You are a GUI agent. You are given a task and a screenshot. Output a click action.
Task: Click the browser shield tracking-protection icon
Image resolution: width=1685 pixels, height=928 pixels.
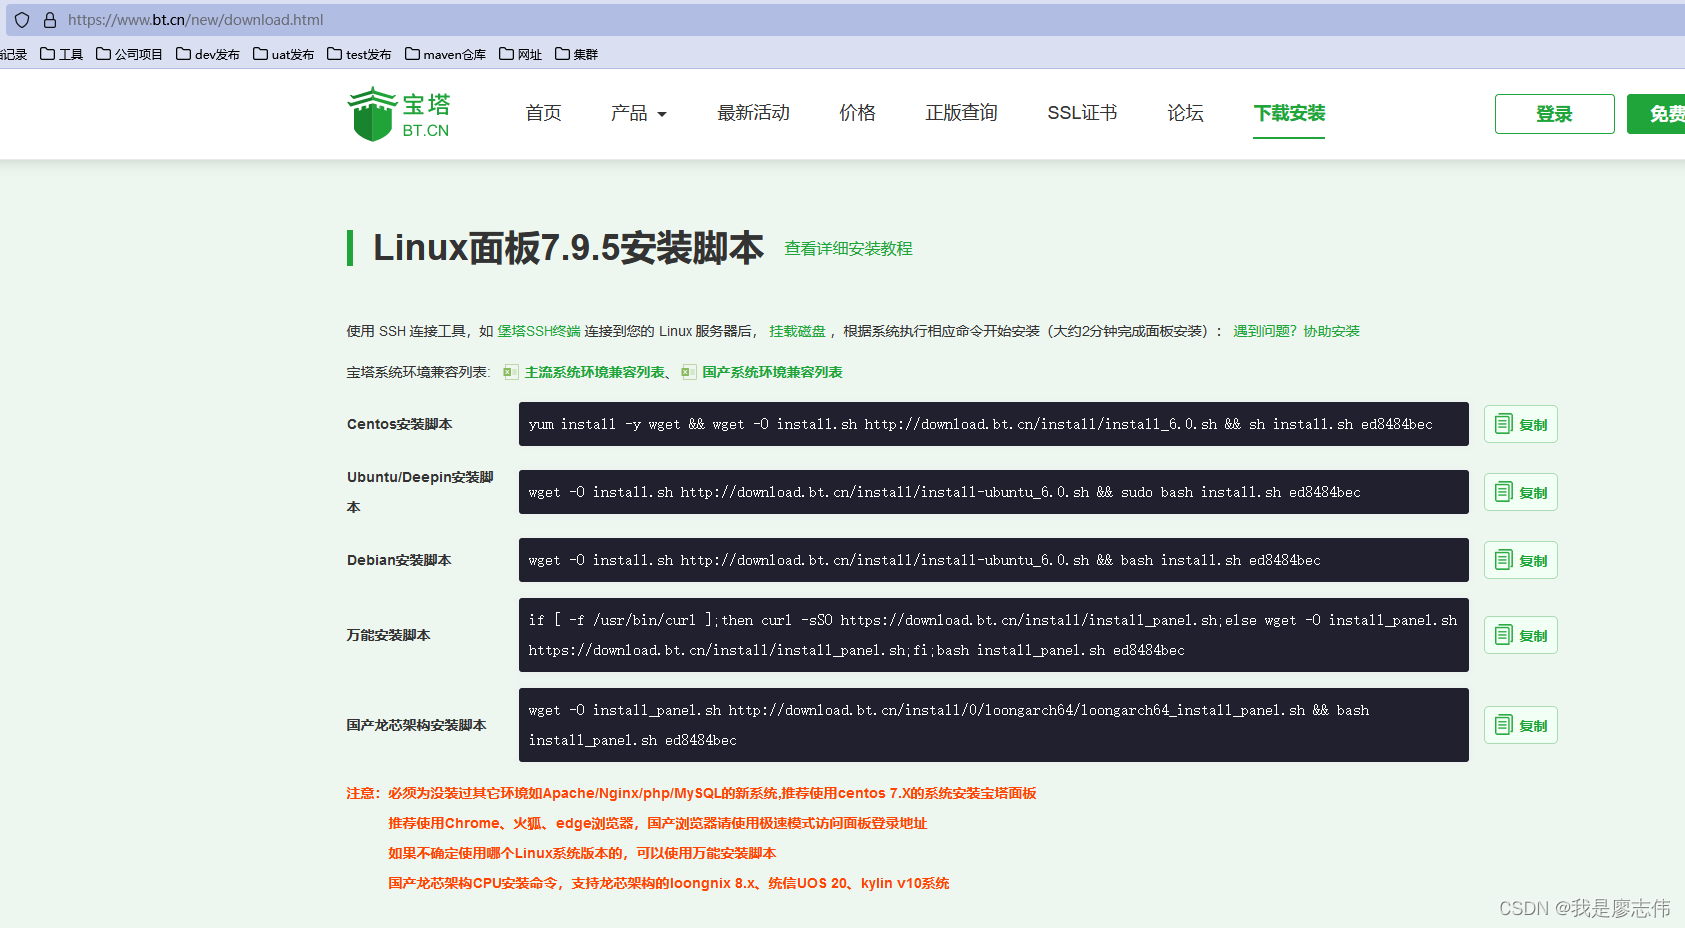[x=22, y=20]
